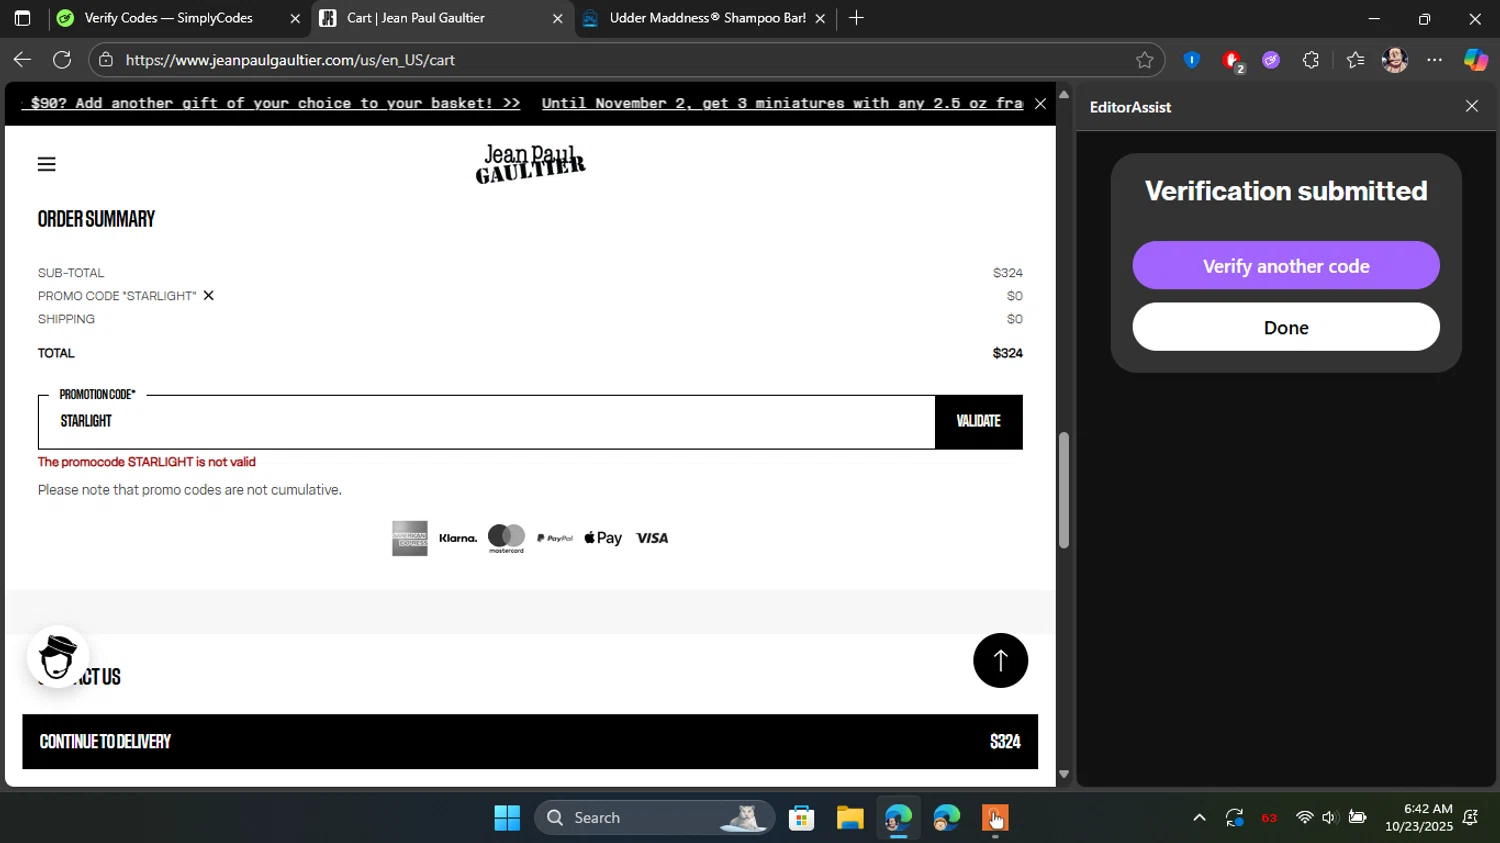
Task: Click the scrollbar up arrow
Action: click(x=1064, y=94)
